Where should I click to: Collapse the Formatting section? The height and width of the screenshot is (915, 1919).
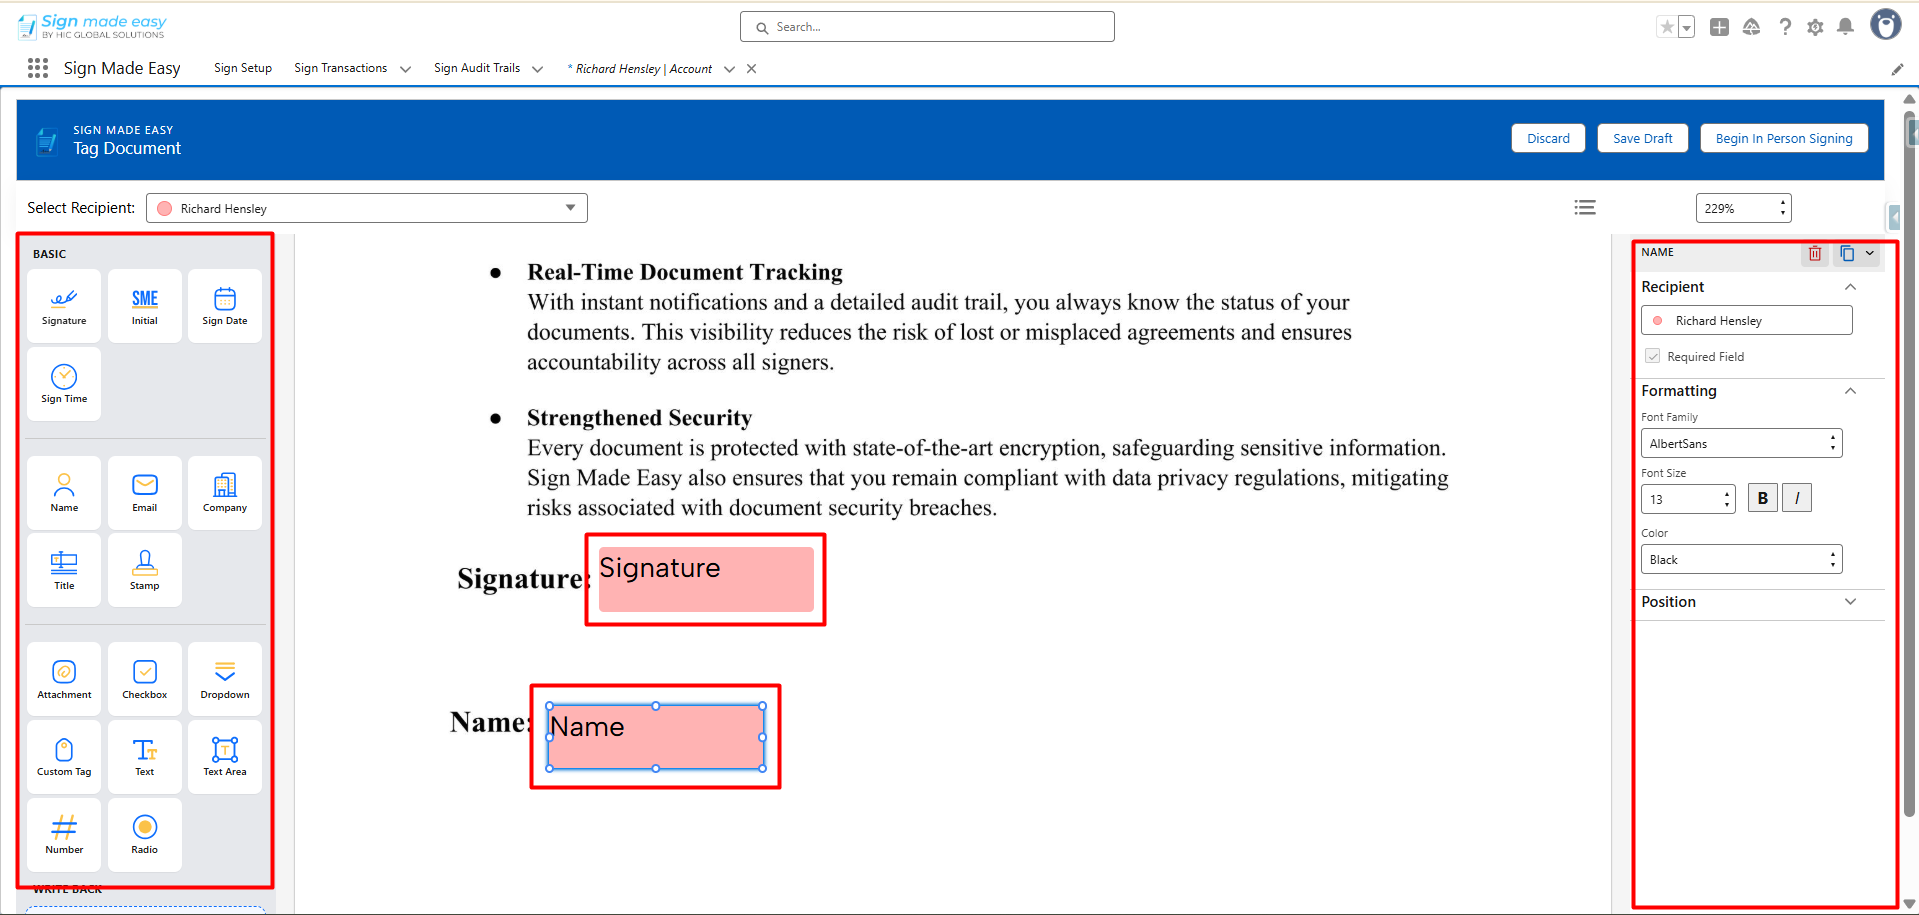pos(1850,391)
